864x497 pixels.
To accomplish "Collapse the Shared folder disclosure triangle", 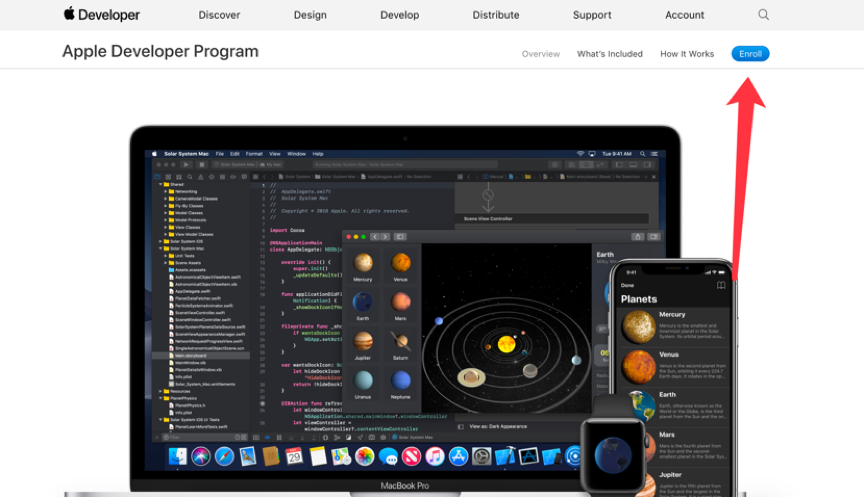I will 161,184.
